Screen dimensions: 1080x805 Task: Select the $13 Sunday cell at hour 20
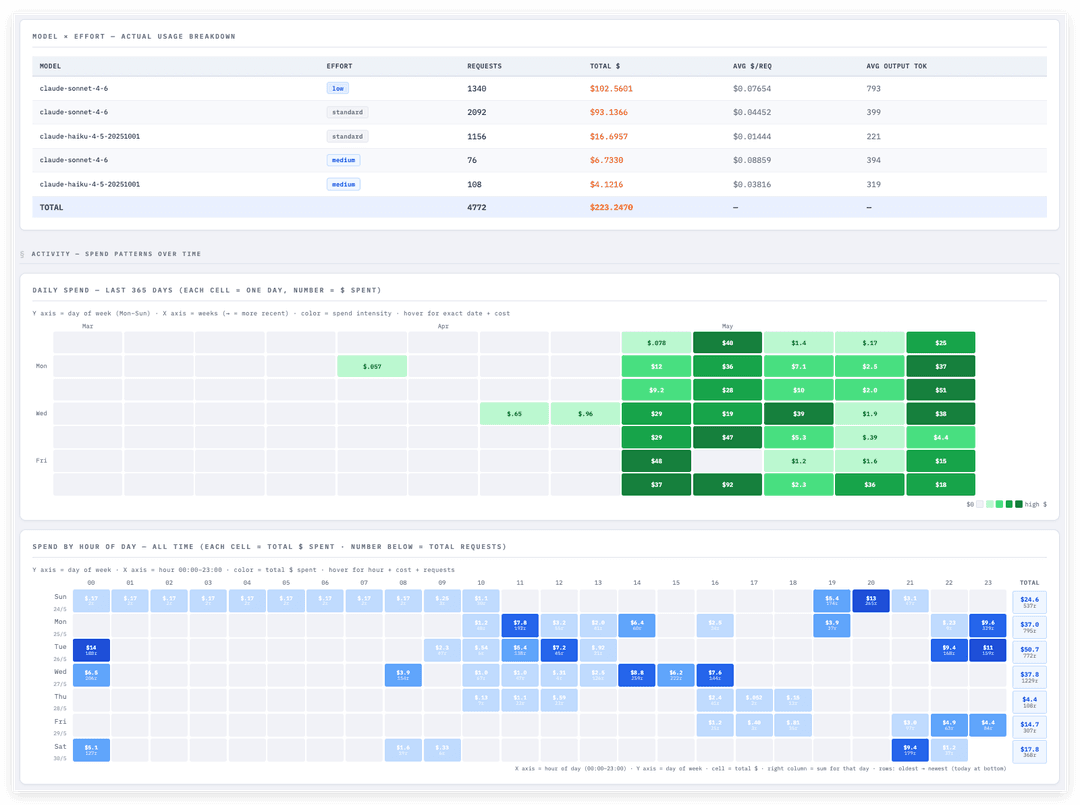[x=871, y=600]
